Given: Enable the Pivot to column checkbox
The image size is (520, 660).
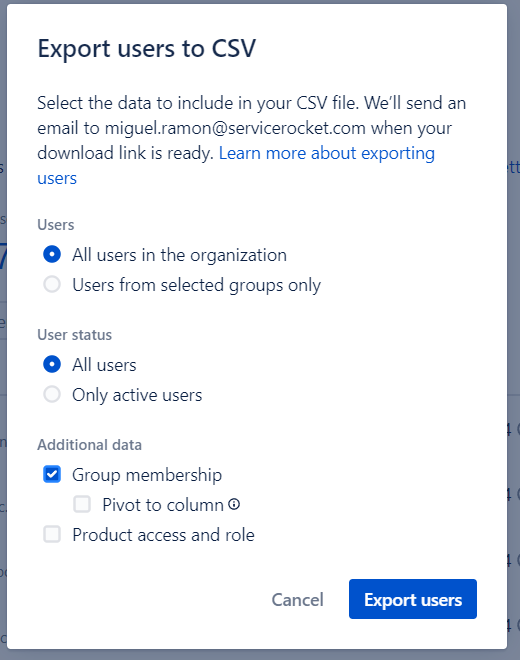Looking at the screenshot, I should [x=82, y=504].
